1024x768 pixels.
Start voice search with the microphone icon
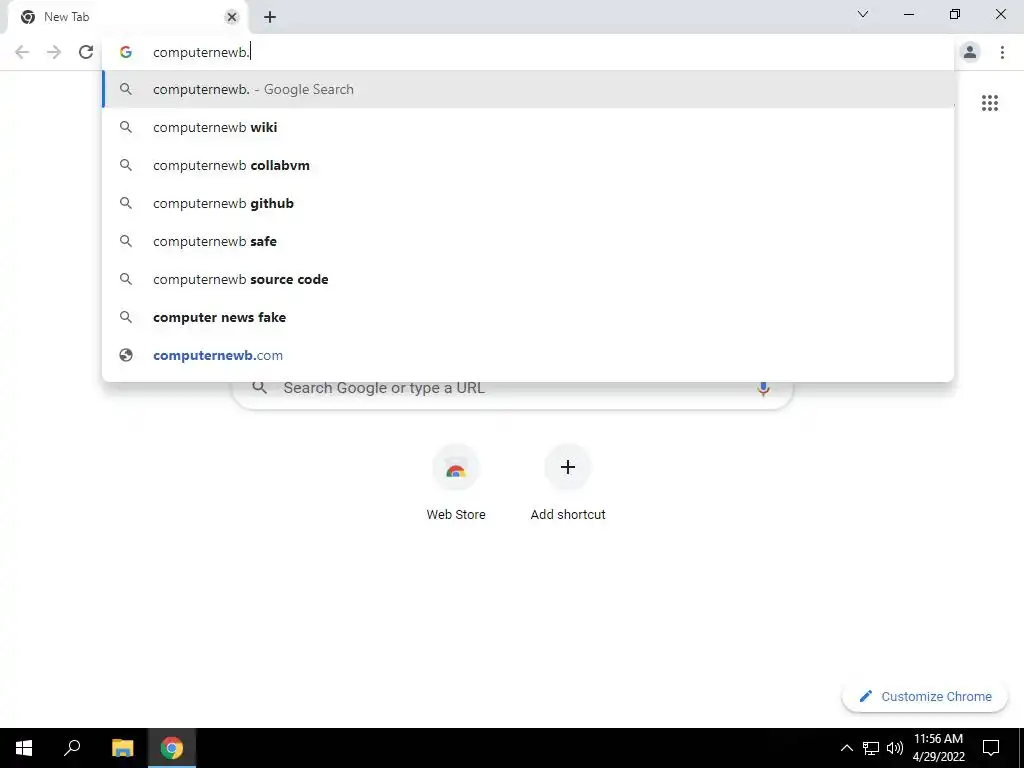[x=763, y=389]
